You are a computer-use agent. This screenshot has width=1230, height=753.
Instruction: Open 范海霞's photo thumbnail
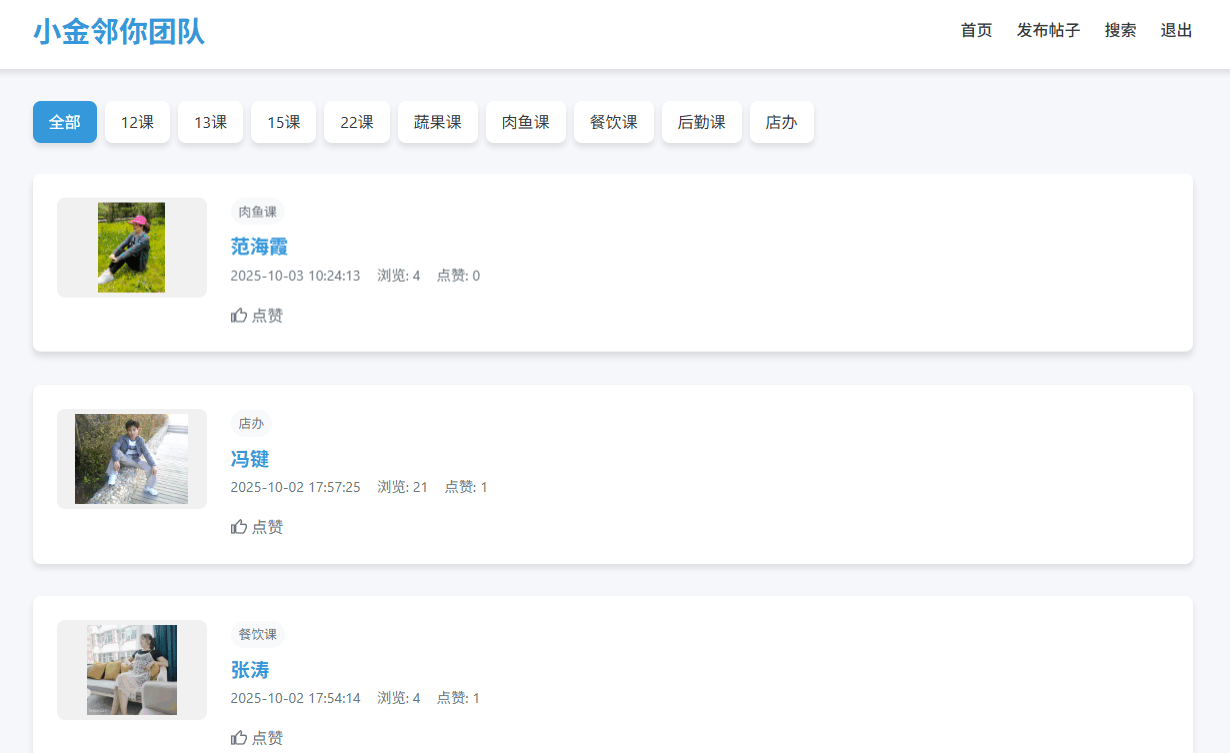[x=131, y=247]
